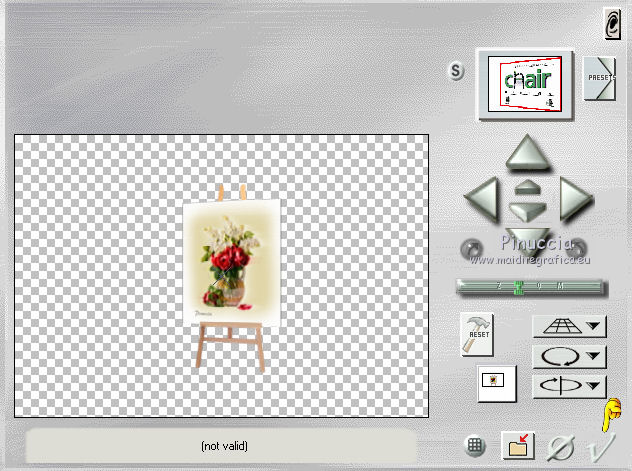
Task: Open the Presets panel
Action: [x=599, y=78]
